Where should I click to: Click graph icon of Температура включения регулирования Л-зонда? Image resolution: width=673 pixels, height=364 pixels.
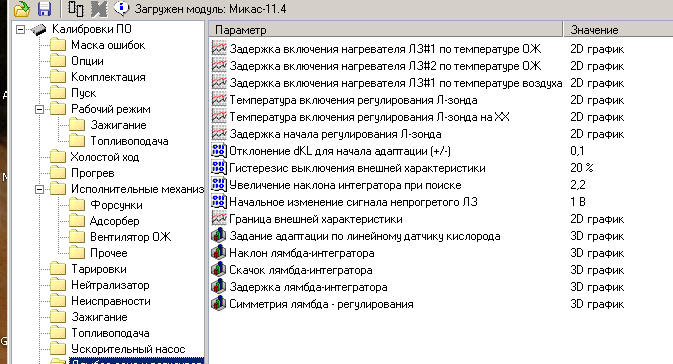pyautogui.click(x=219, y=100)
